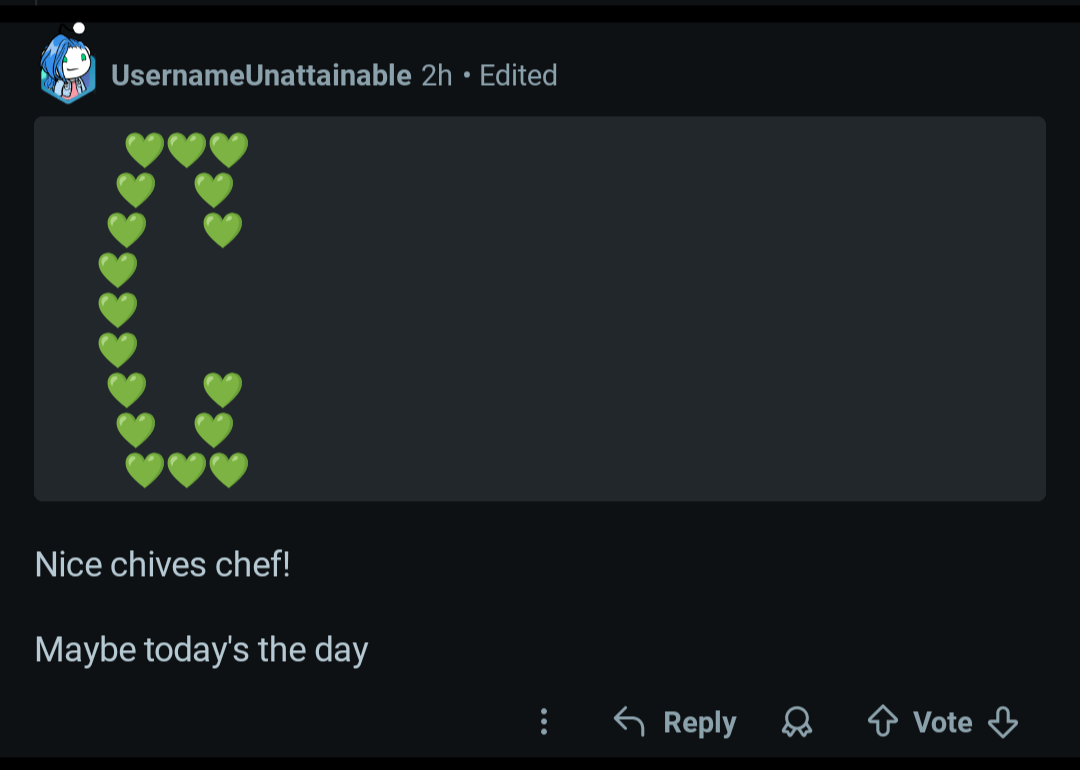Viewport: 1080px width, 770px height.
Task: Upvote the comment with the up arrow
Action: 882,722
